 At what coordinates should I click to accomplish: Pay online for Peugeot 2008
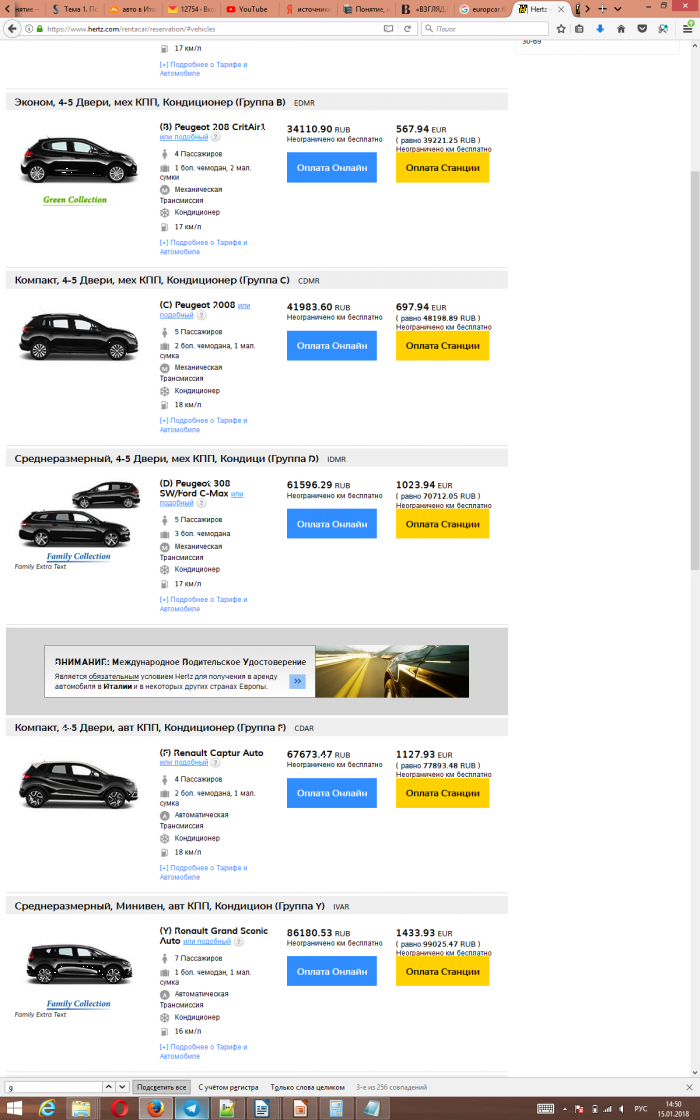pos(331,346)
